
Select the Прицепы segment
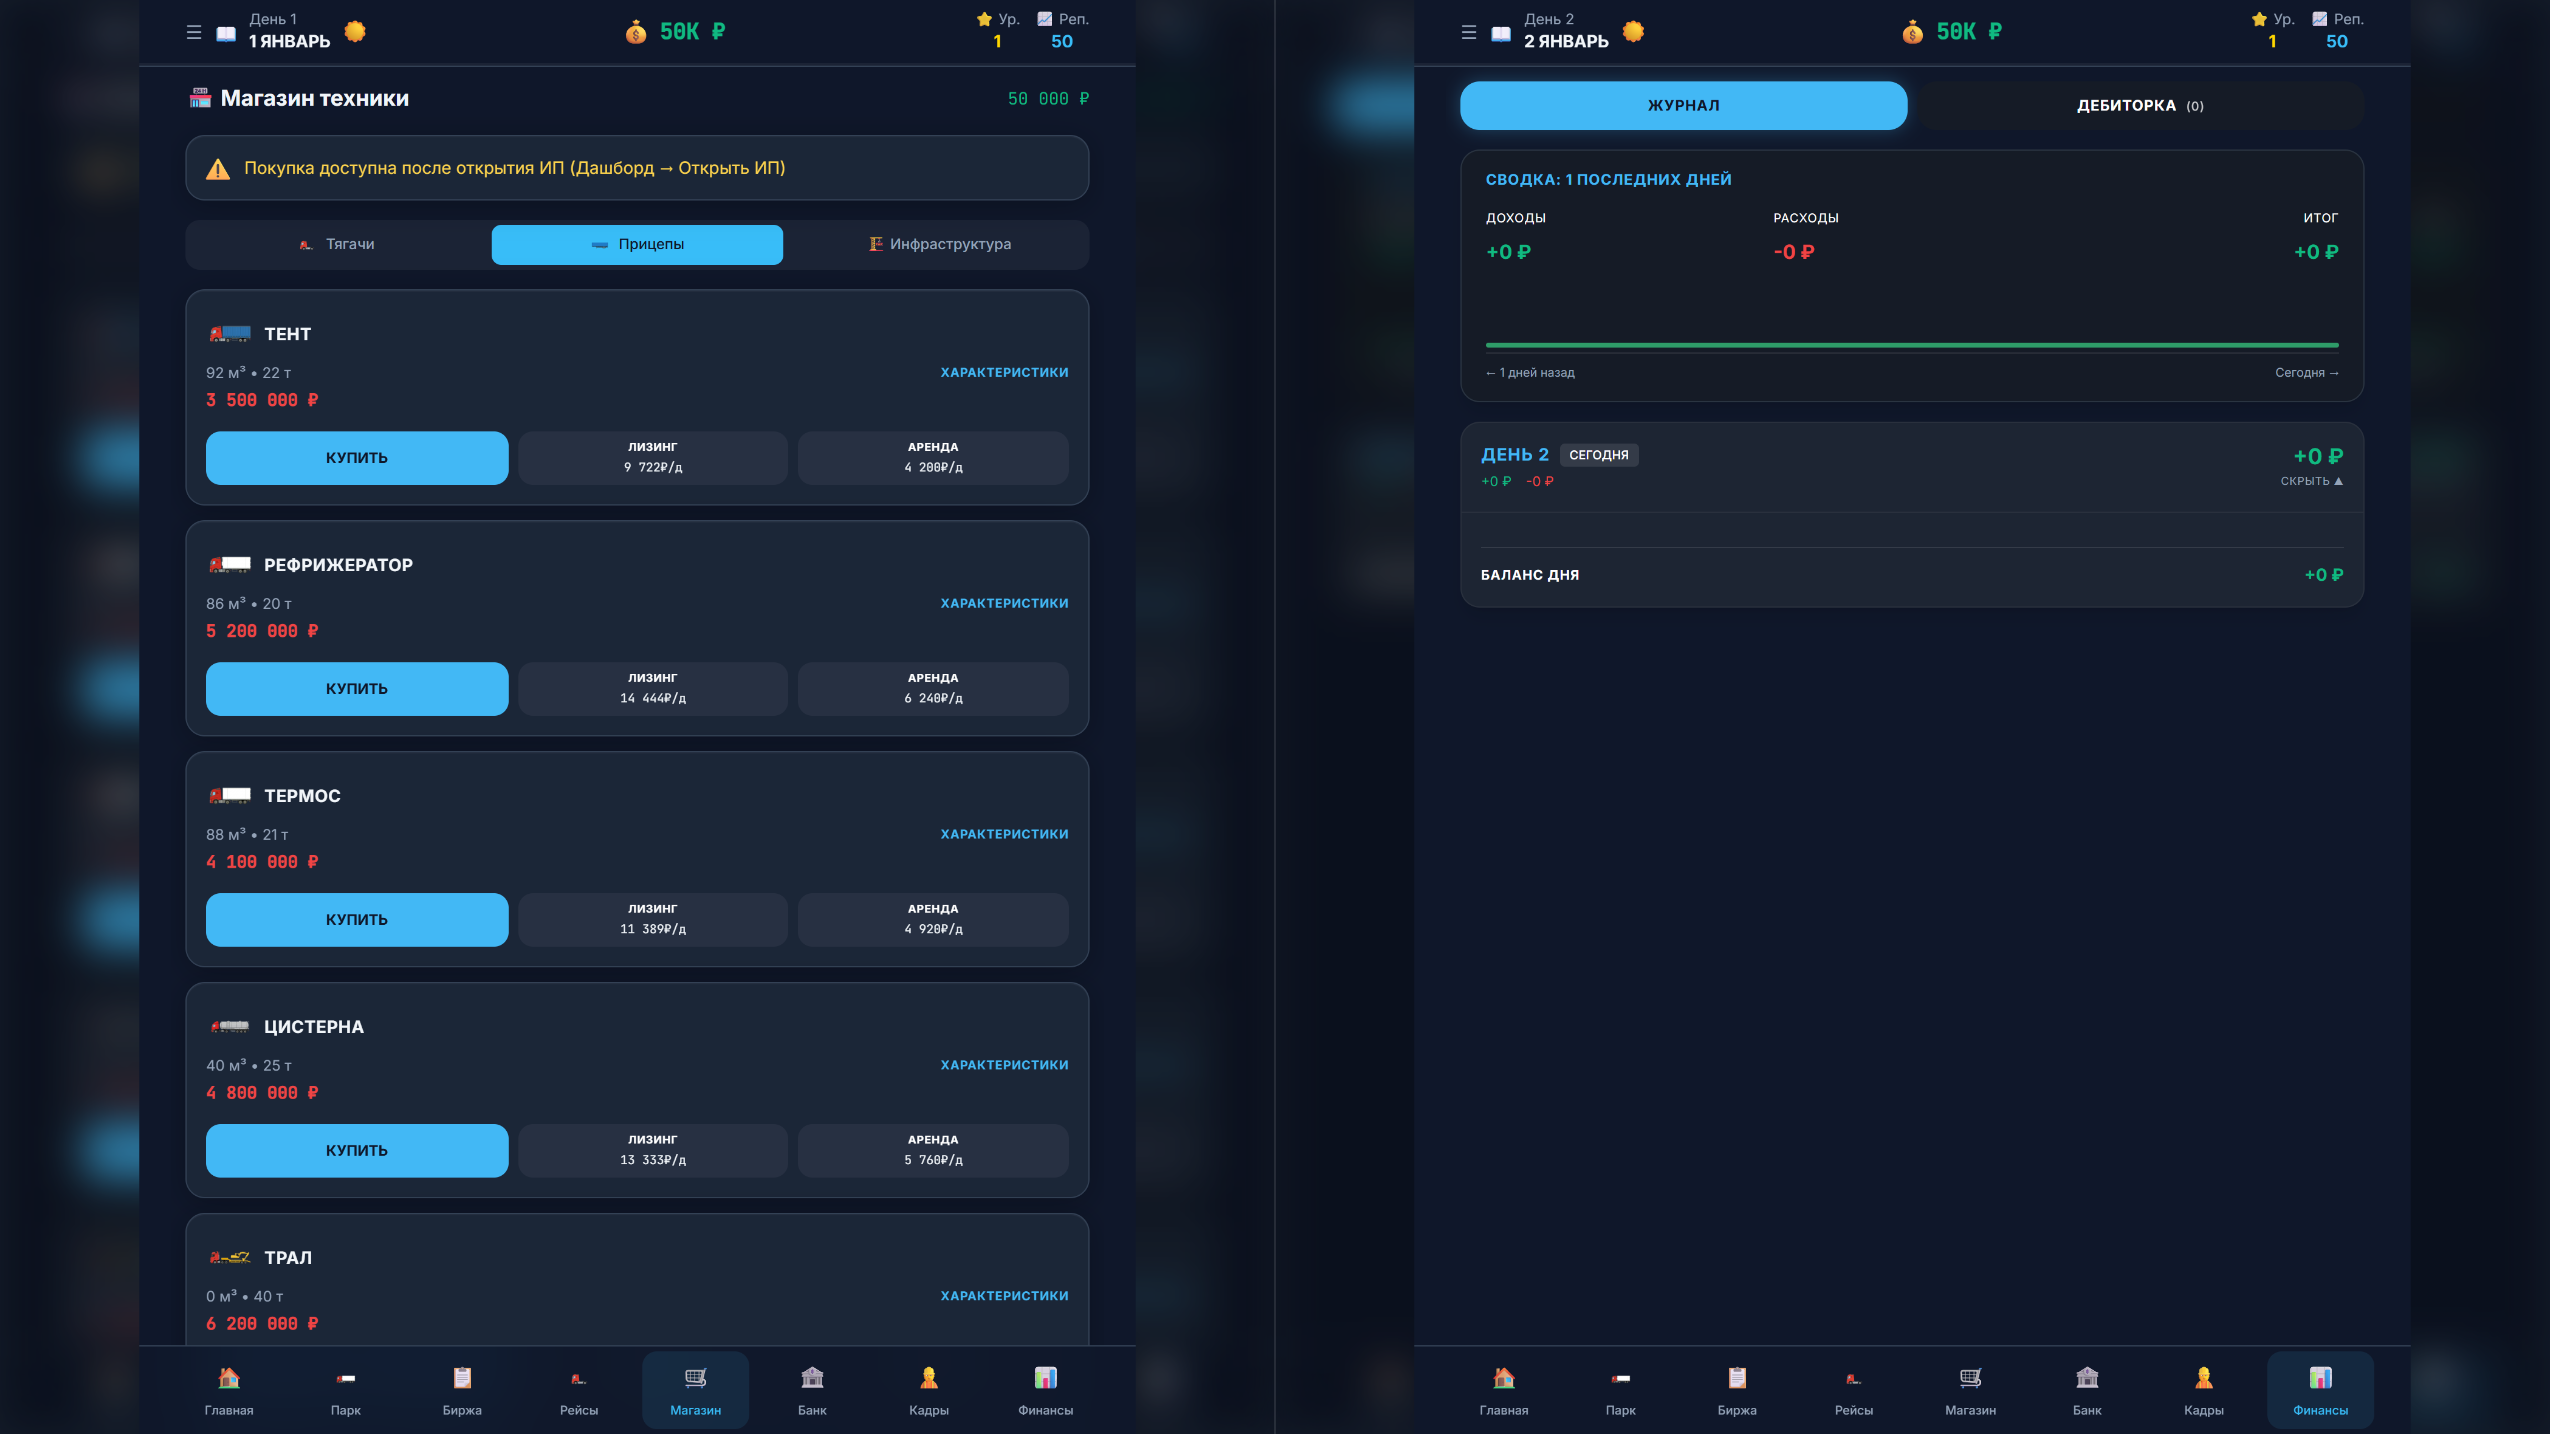[637, 244]
